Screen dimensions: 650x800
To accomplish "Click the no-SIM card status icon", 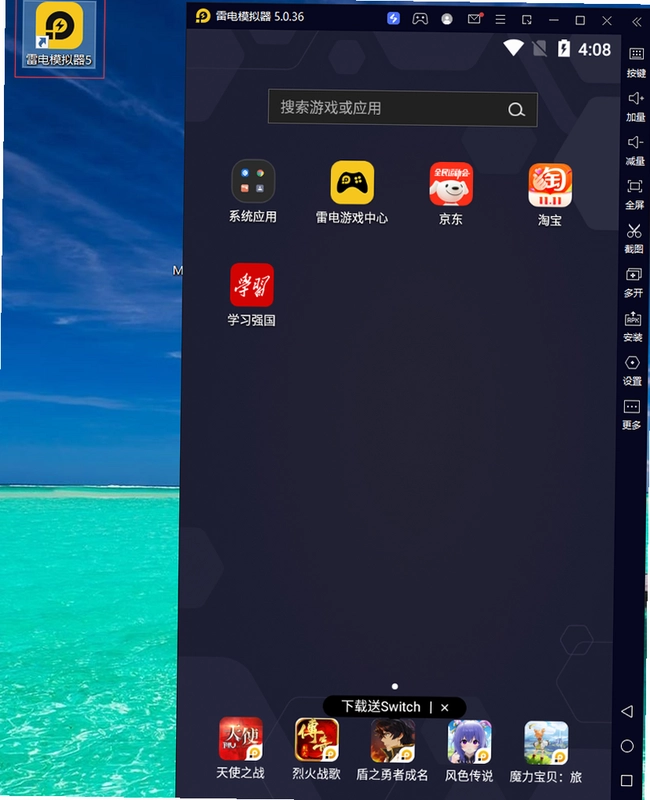I will (x=539, y=48).
